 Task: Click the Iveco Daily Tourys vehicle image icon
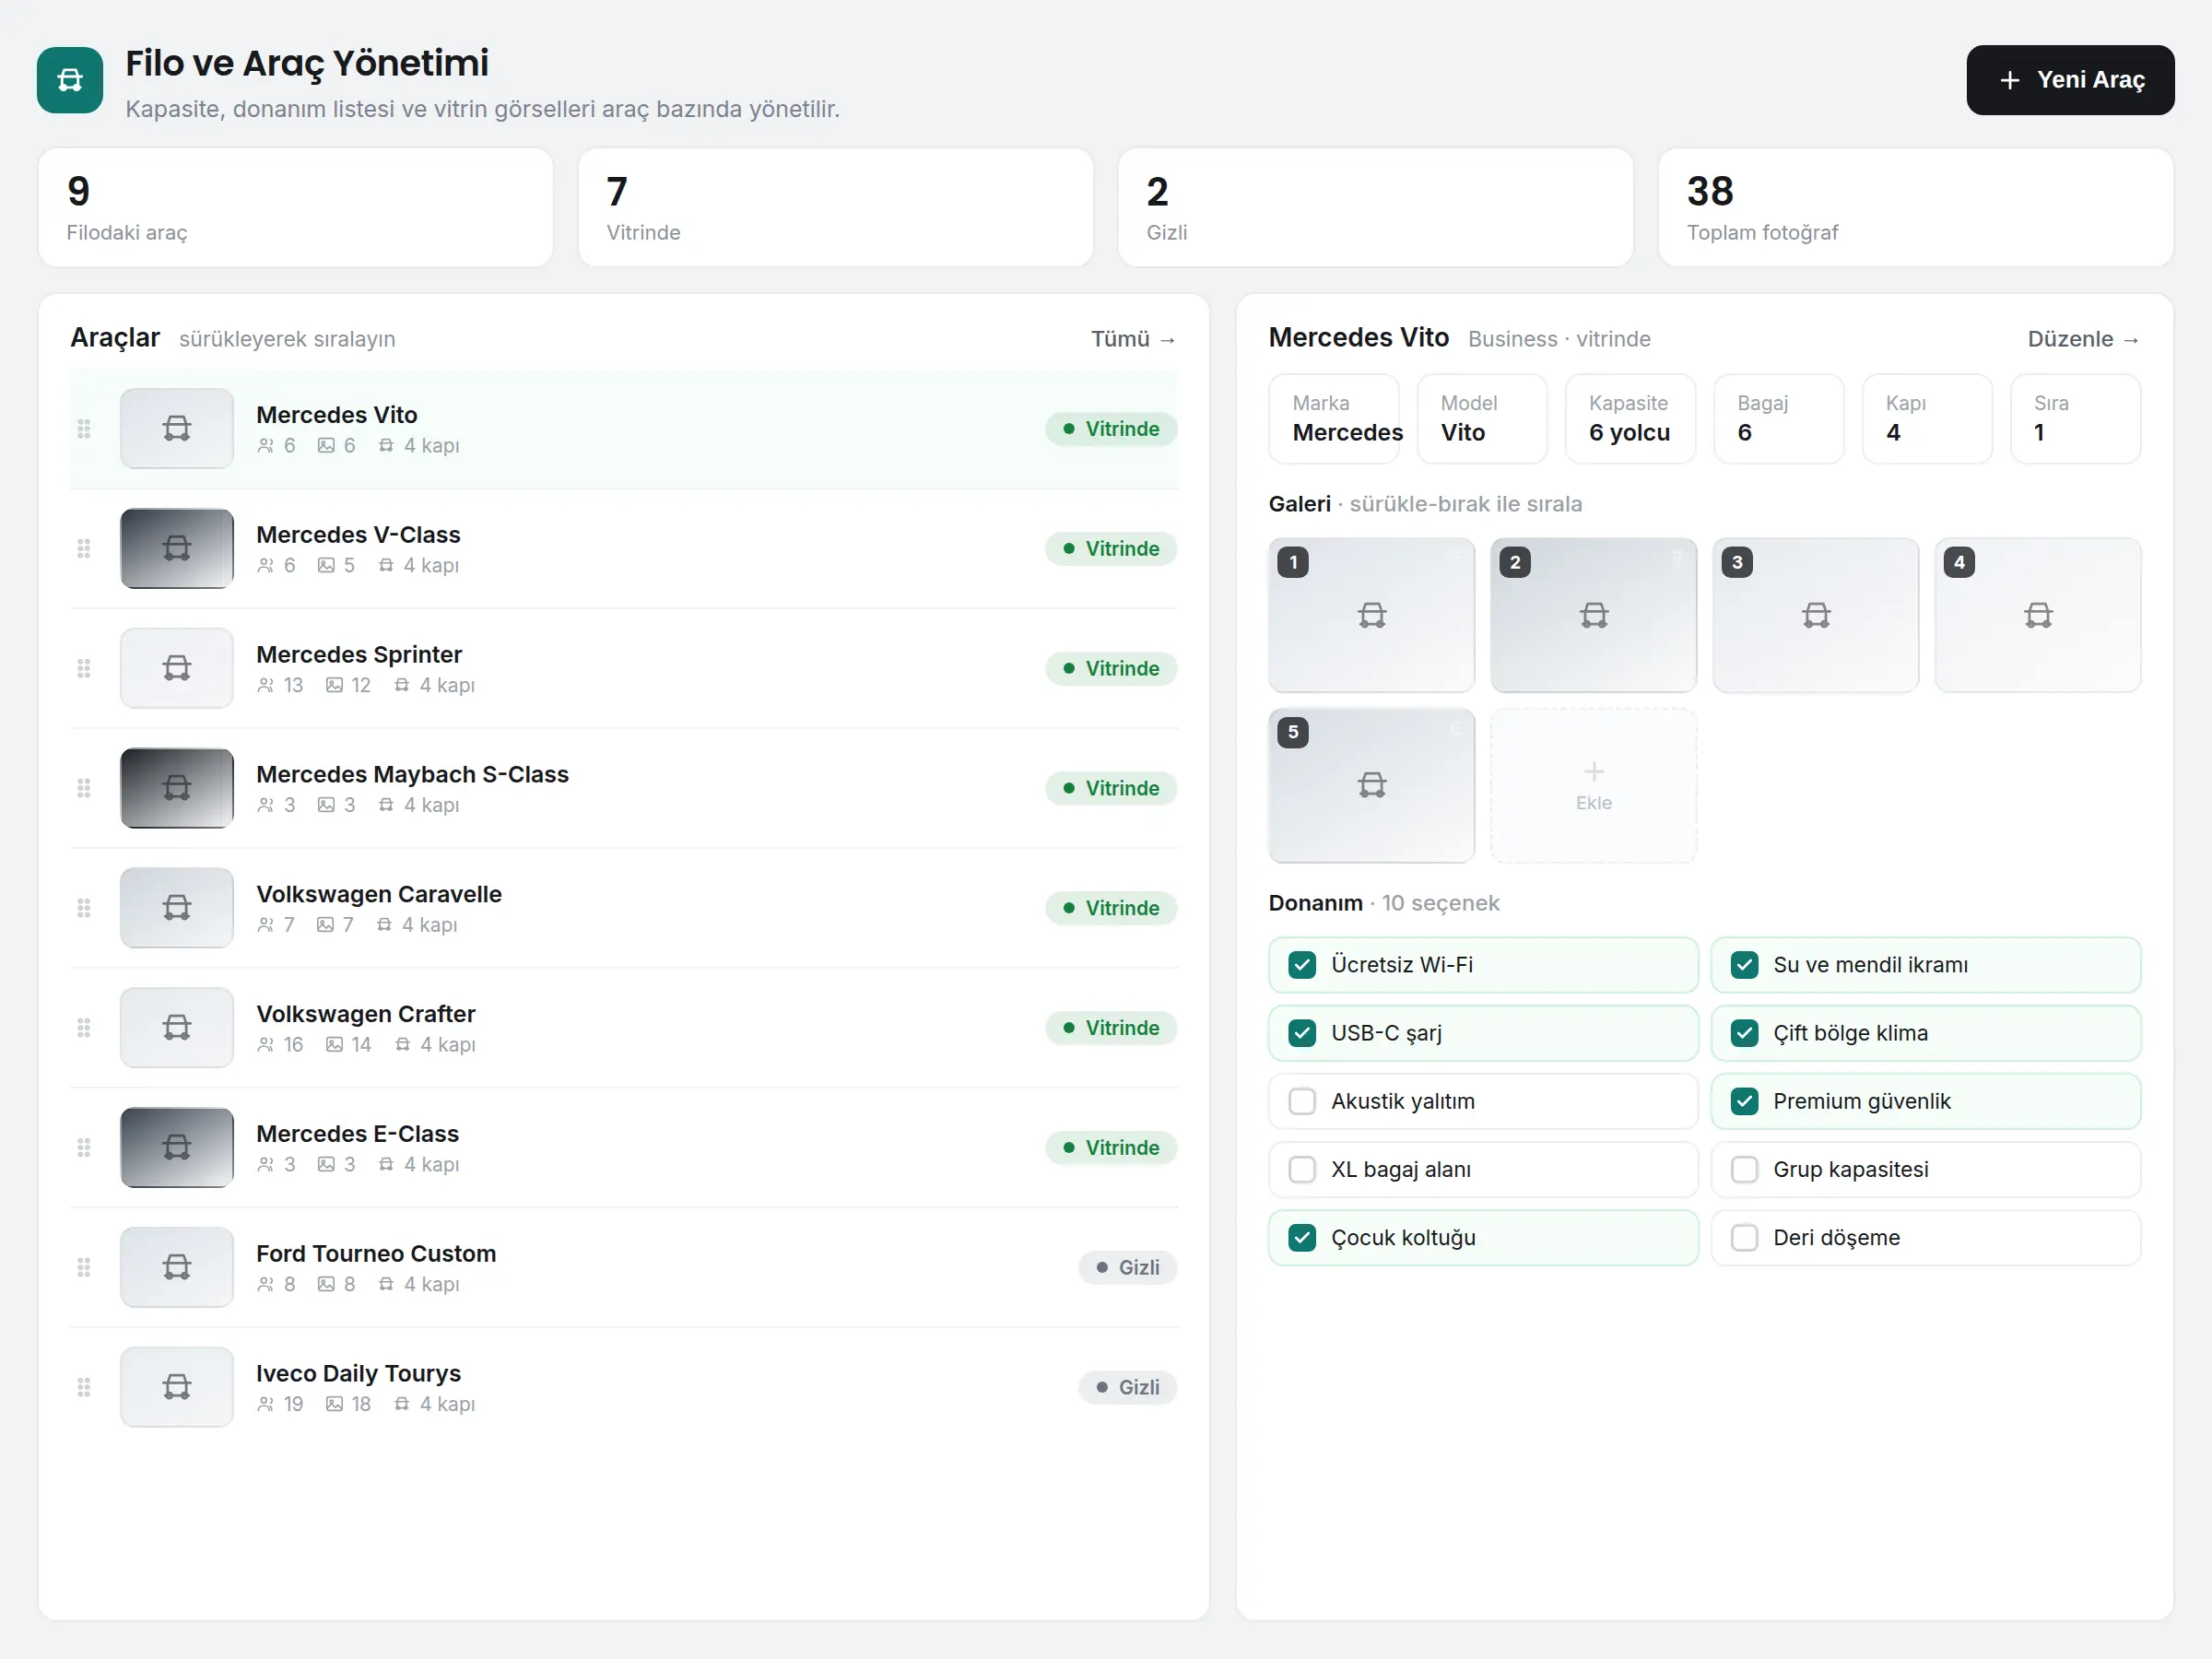pyautogui.click(x=177, y=1388)
